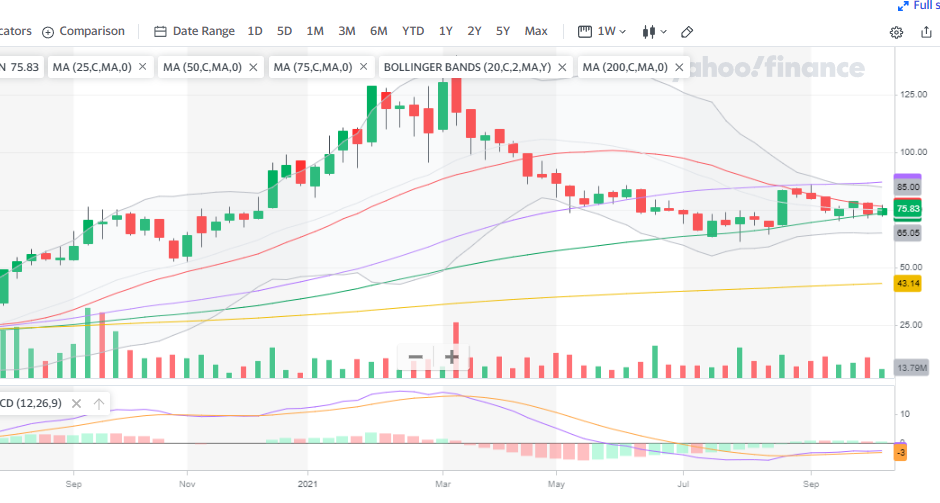Move the MACD panel up
Image resolution: width=940 pixels, height=503 pixels.
(x=99, y=404)
